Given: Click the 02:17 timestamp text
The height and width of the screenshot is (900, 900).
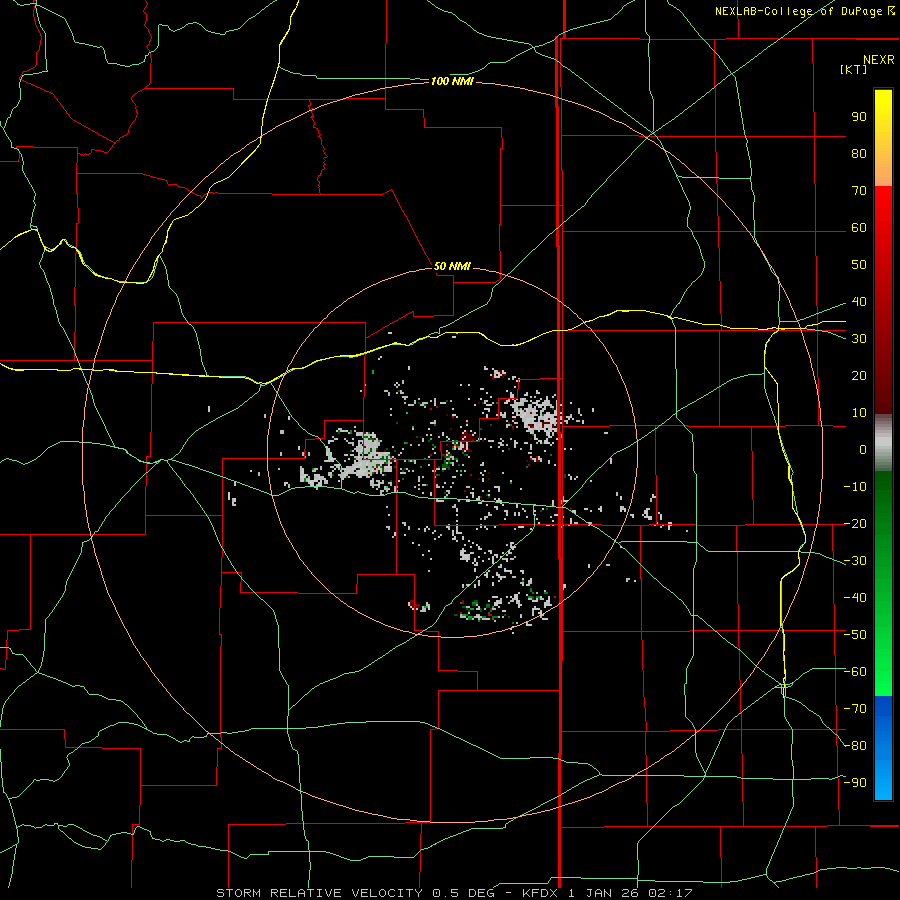Looking at the screenshot, I should (670, 893).
